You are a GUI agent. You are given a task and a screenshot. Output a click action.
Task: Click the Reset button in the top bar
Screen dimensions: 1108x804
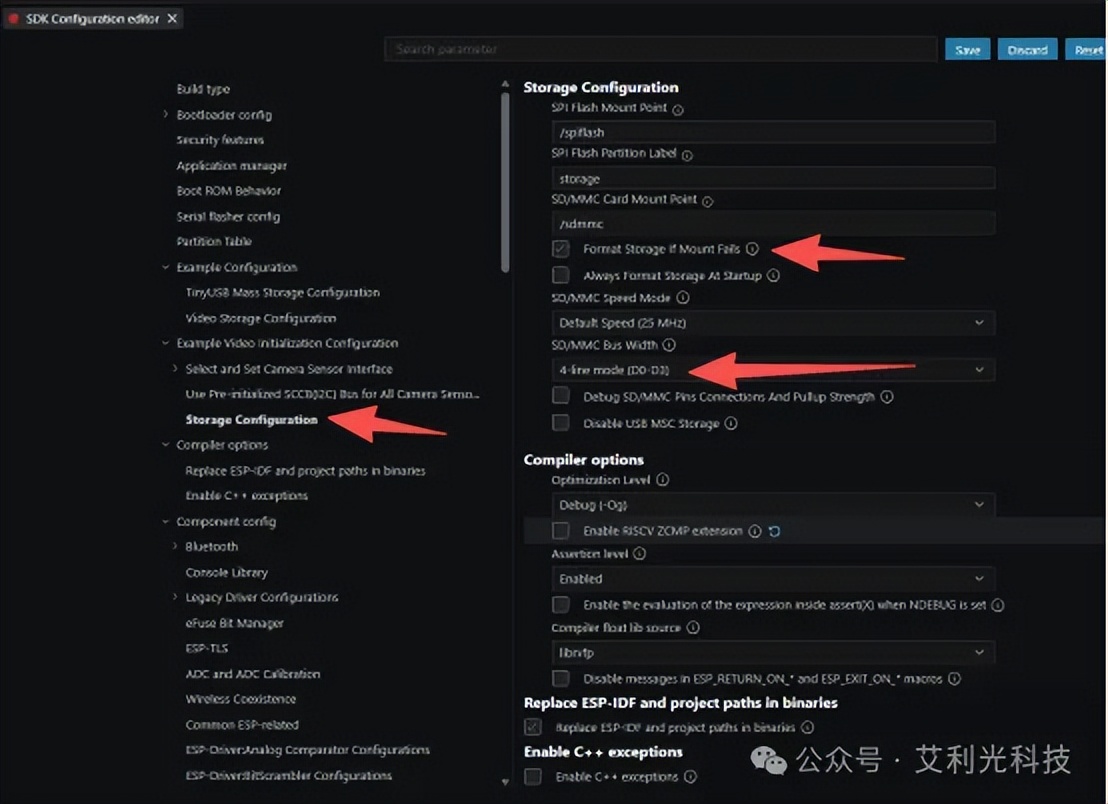(1086, 49)
